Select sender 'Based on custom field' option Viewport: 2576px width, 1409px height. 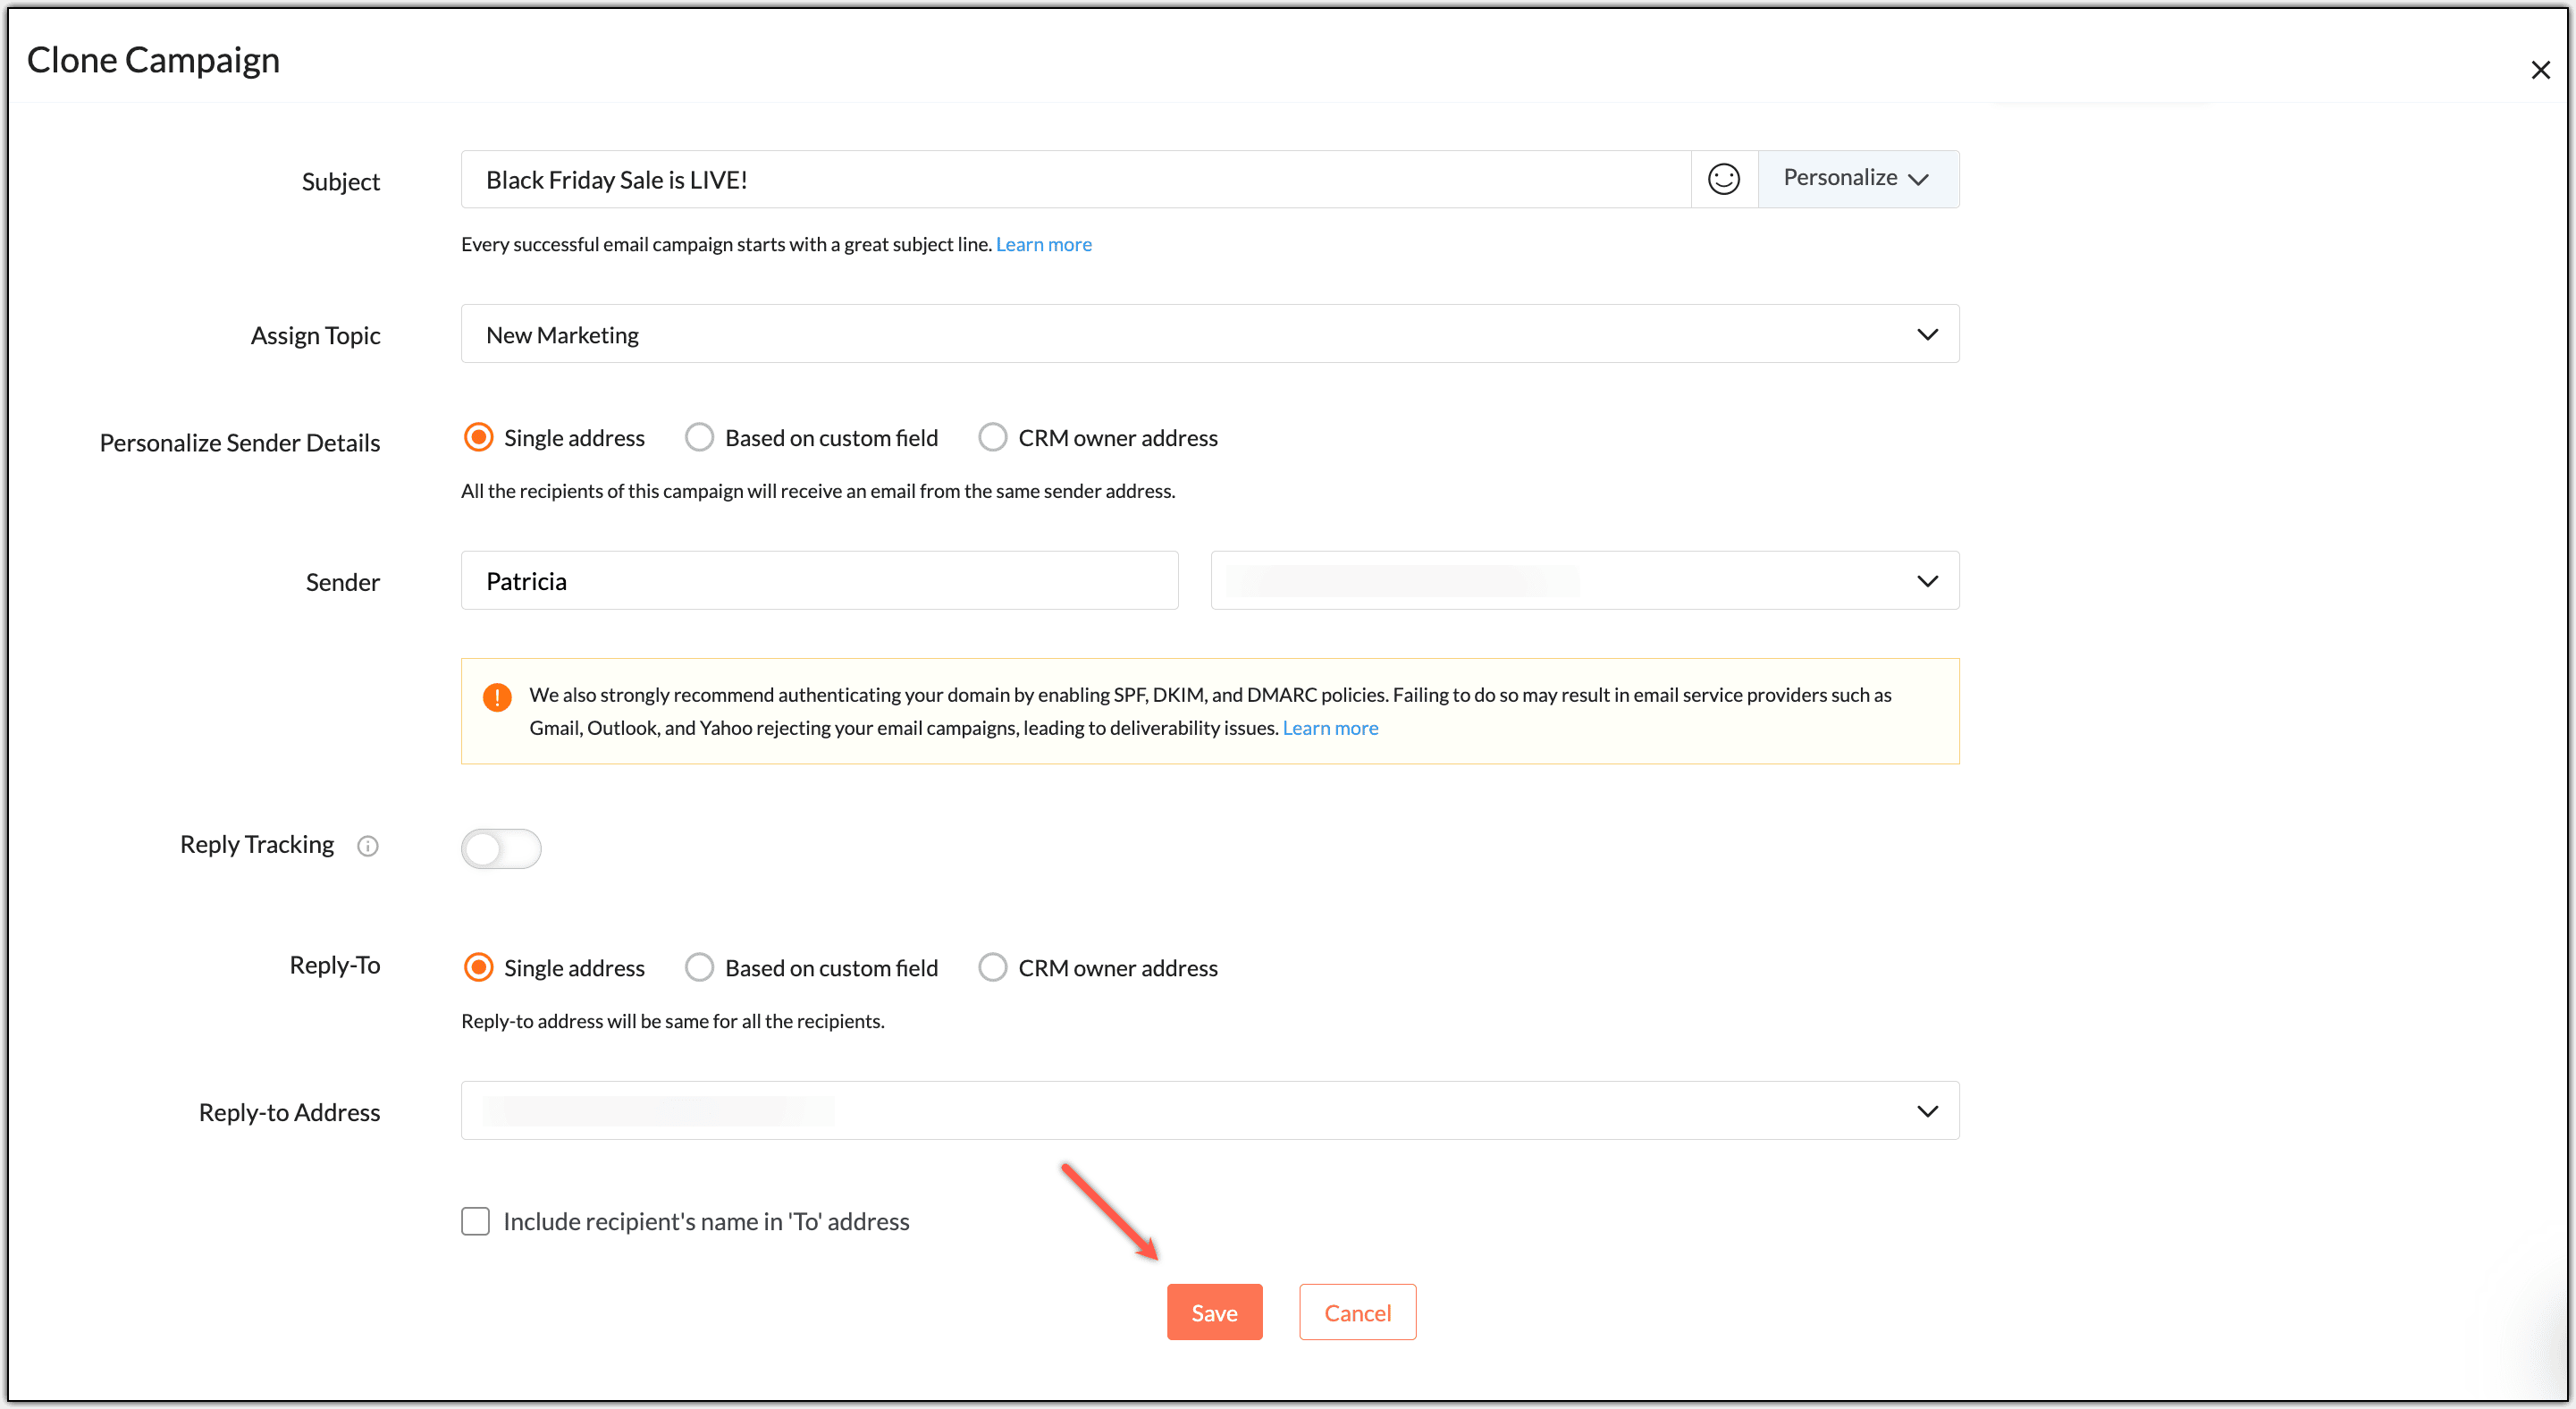[699, 438]
